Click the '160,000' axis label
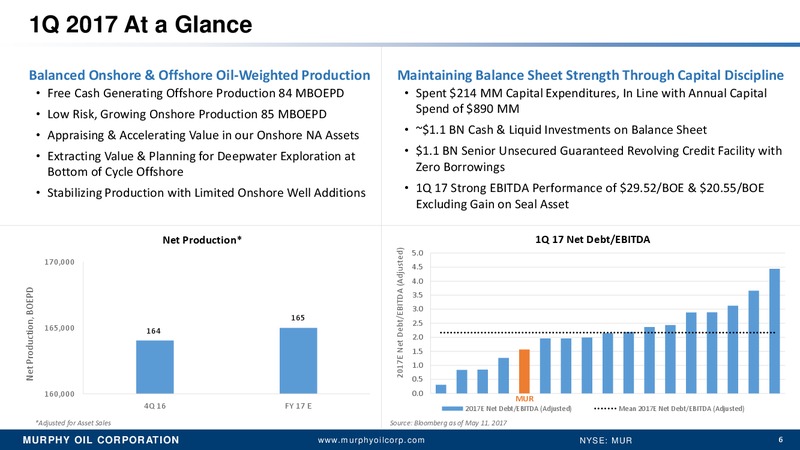The height and width of the screenshot is (450, 800). click(x=59, y=394)
